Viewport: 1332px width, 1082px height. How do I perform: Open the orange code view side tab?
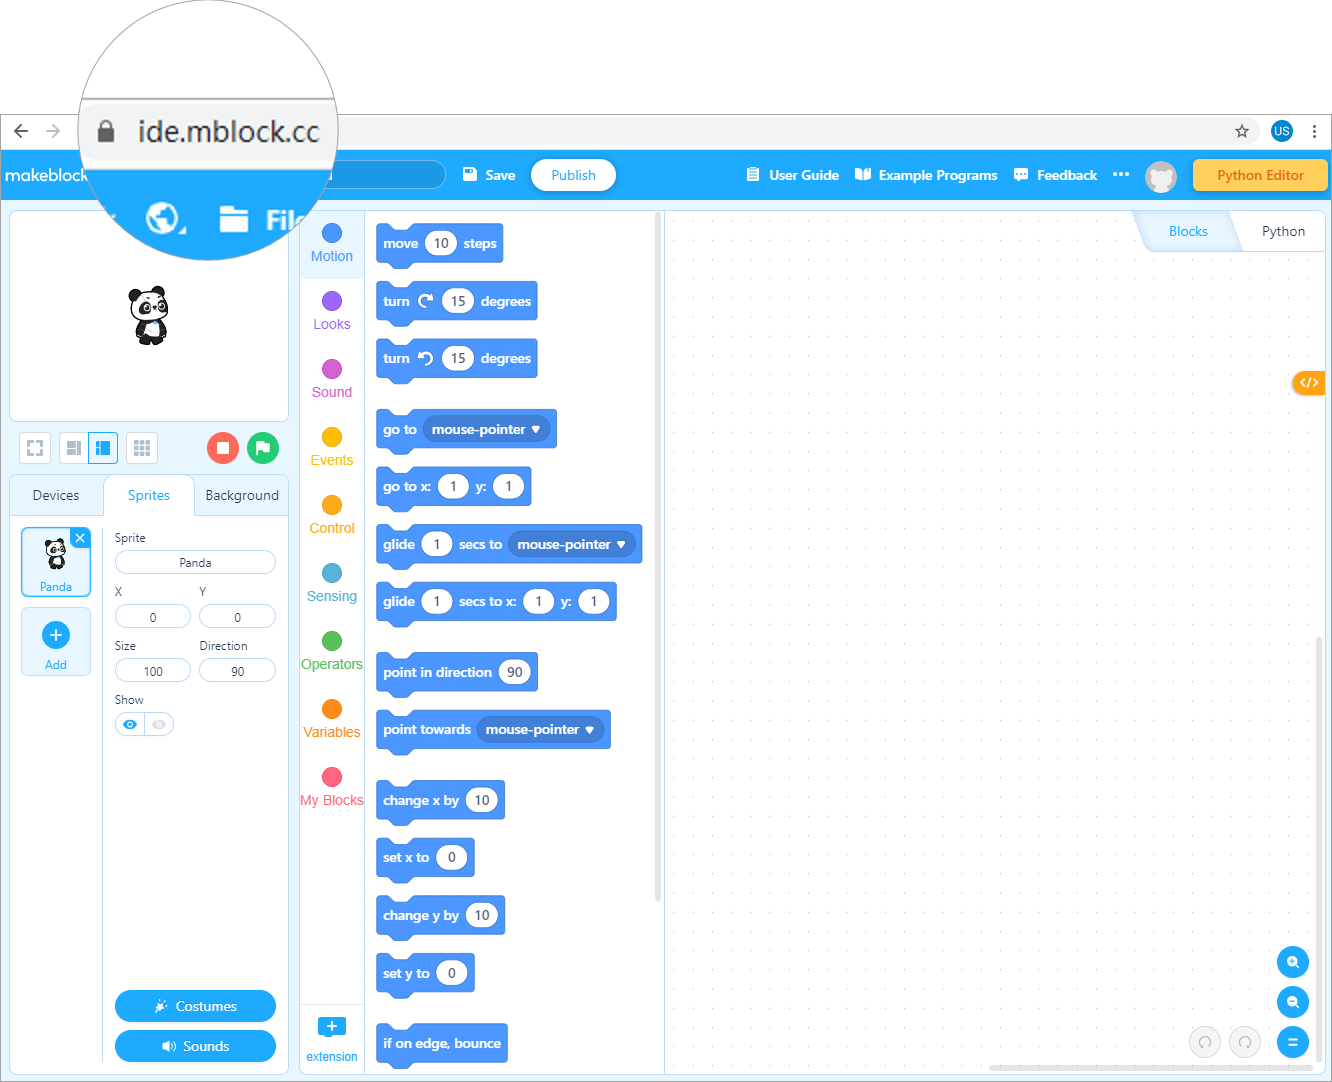[x=1308, y=383]
